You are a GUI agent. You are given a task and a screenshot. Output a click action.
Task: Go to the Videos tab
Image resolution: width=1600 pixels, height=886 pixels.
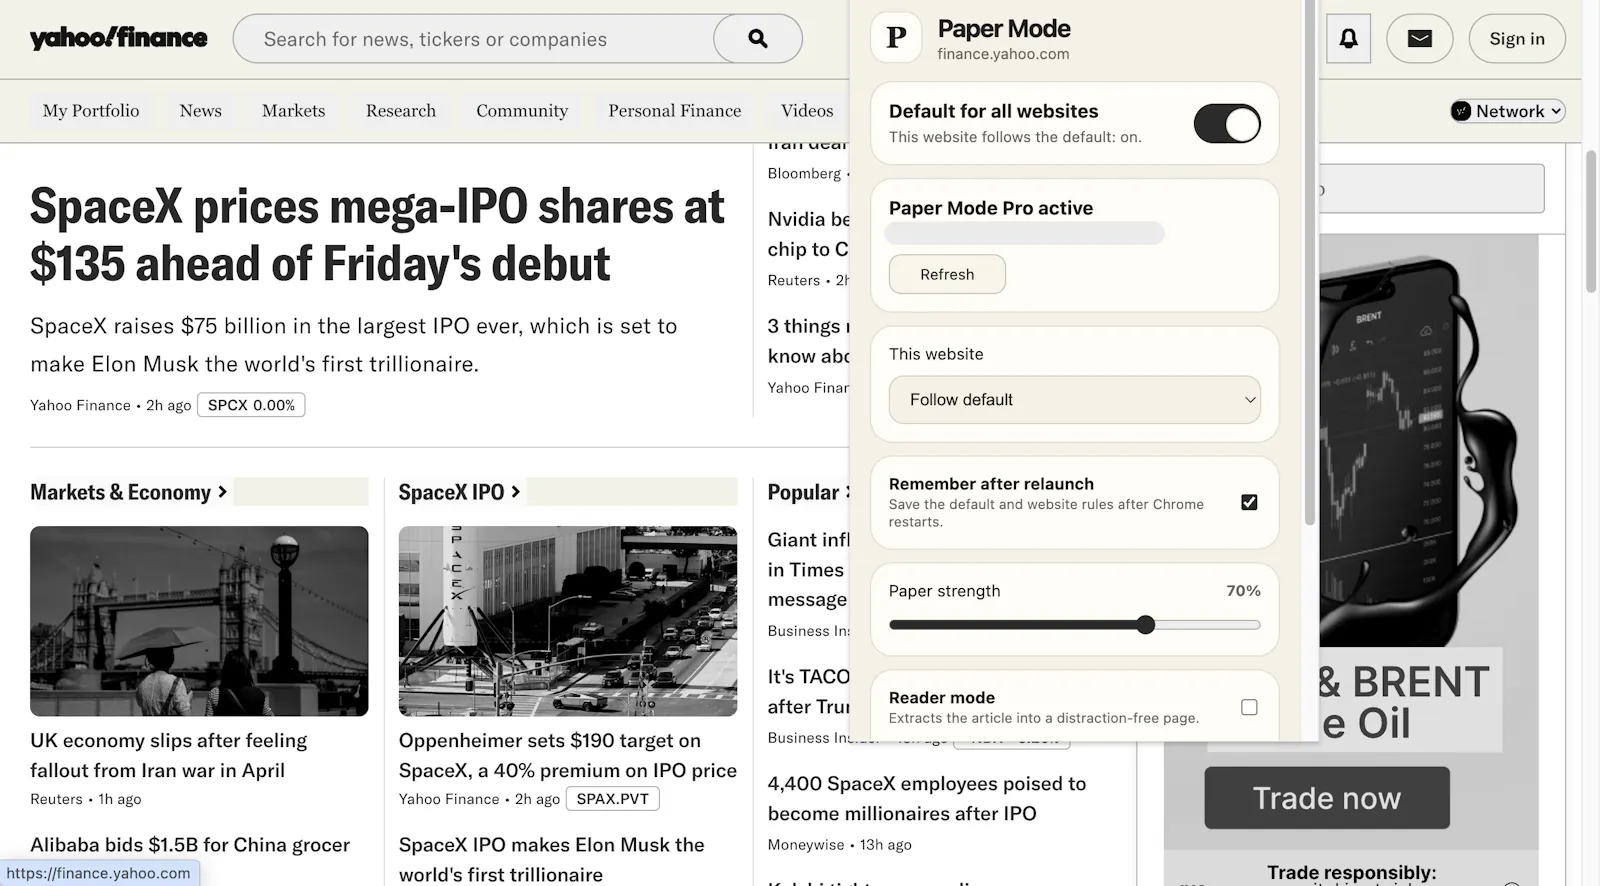[x=807, y=111]
